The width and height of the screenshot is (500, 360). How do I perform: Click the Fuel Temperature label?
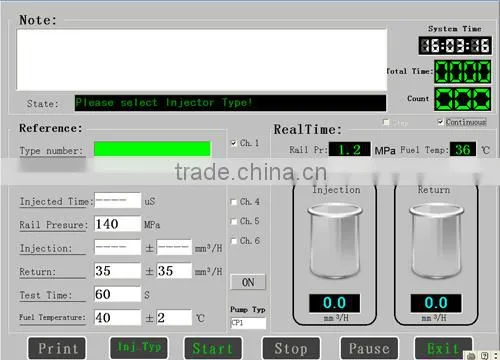click(52, 317)
